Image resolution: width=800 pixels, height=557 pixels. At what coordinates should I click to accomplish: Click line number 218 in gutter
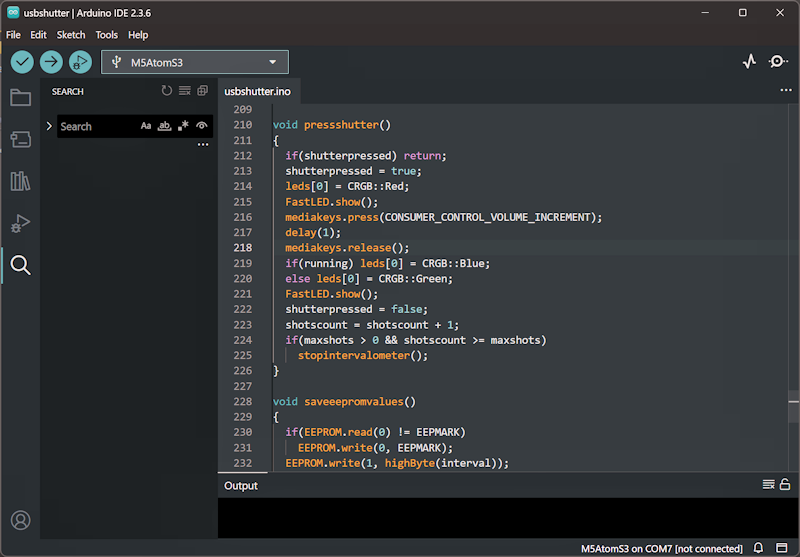point(243,247)
